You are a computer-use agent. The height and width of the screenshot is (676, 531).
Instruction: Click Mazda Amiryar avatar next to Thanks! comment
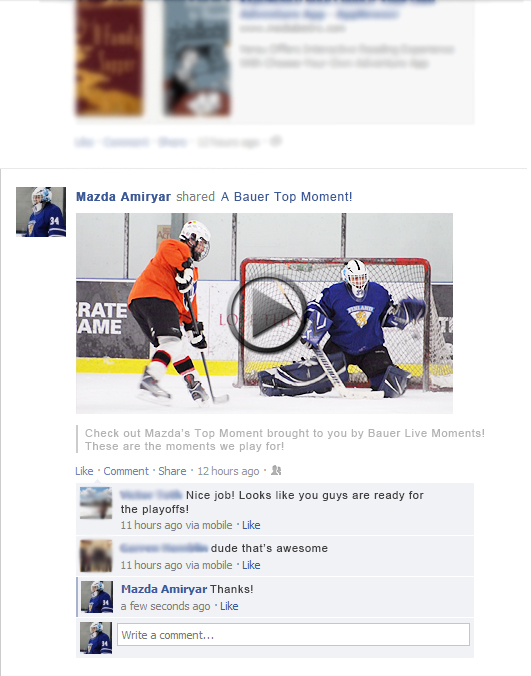(97, 597)
